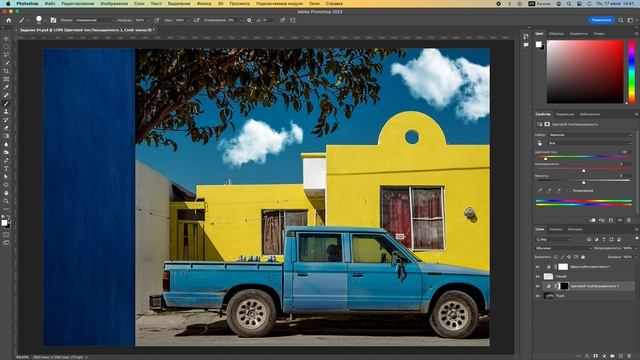Viewport: 640px width, 360px height.
Task: Open the search icon in options bar
Action: 621,20
